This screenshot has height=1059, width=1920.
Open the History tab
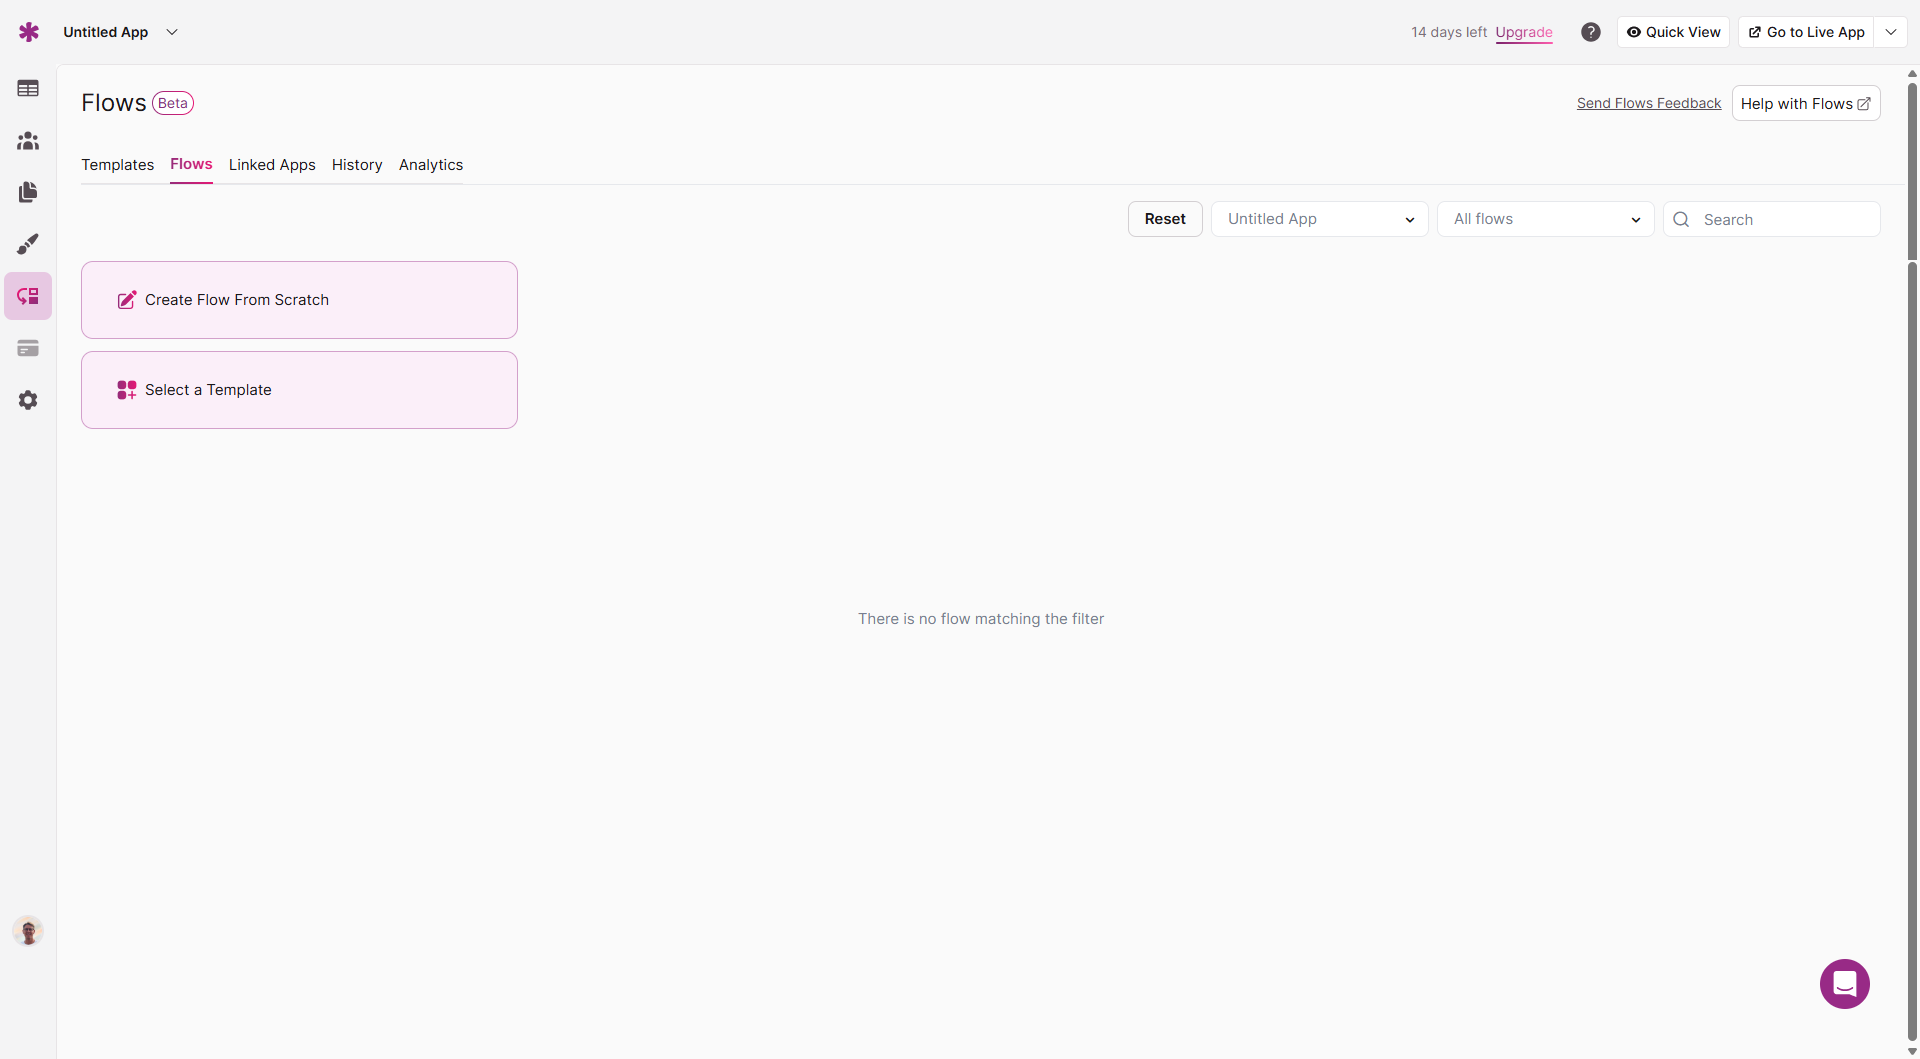[357, 165]
